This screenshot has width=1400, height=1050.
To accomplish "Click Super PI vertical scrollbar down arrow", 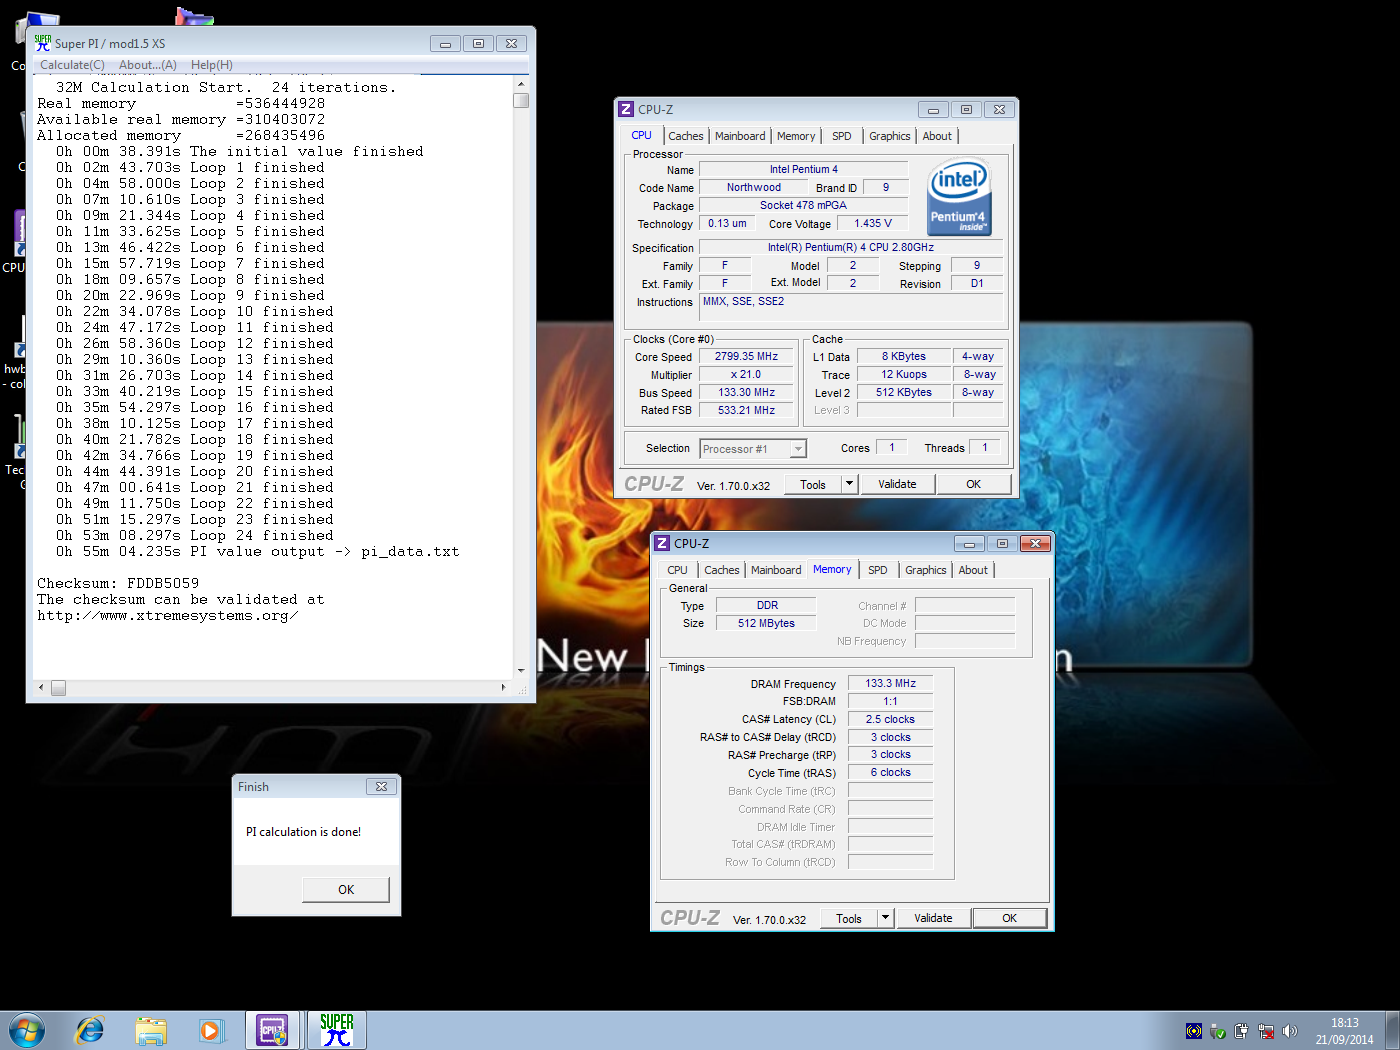I will point(521,671).
